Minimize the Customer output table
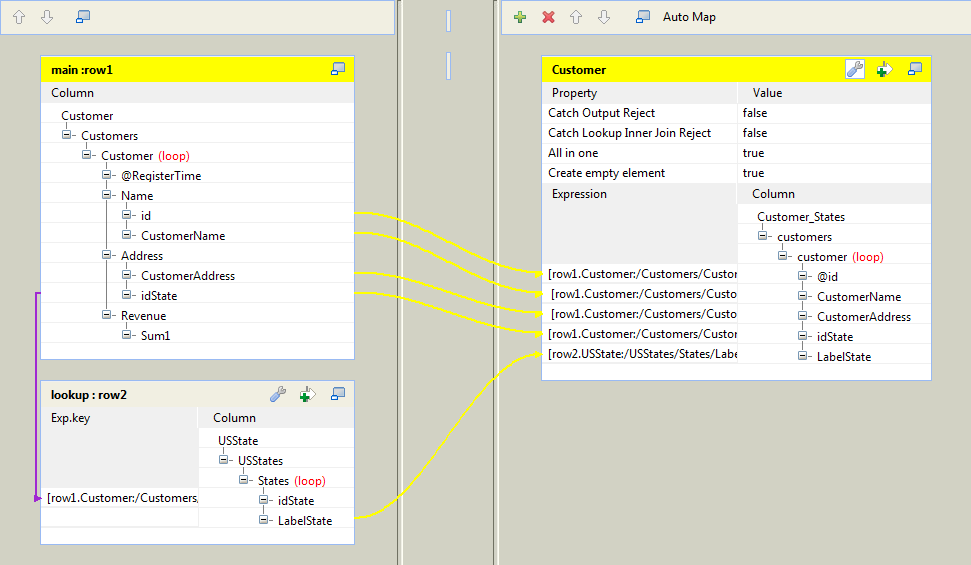Image resolution: width=971 pixels, height=565 pixels. click(x=915, y=69)
